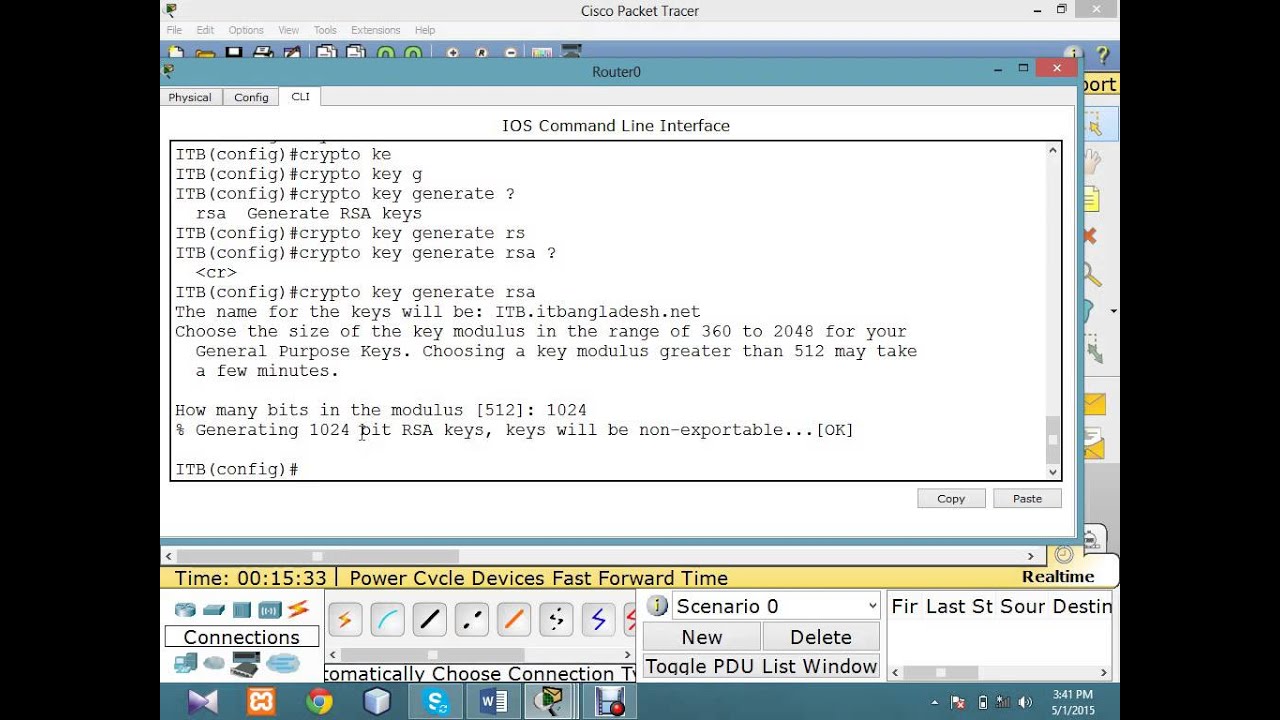Choose the Move Layout hand tool

[x=1092, y=160]
